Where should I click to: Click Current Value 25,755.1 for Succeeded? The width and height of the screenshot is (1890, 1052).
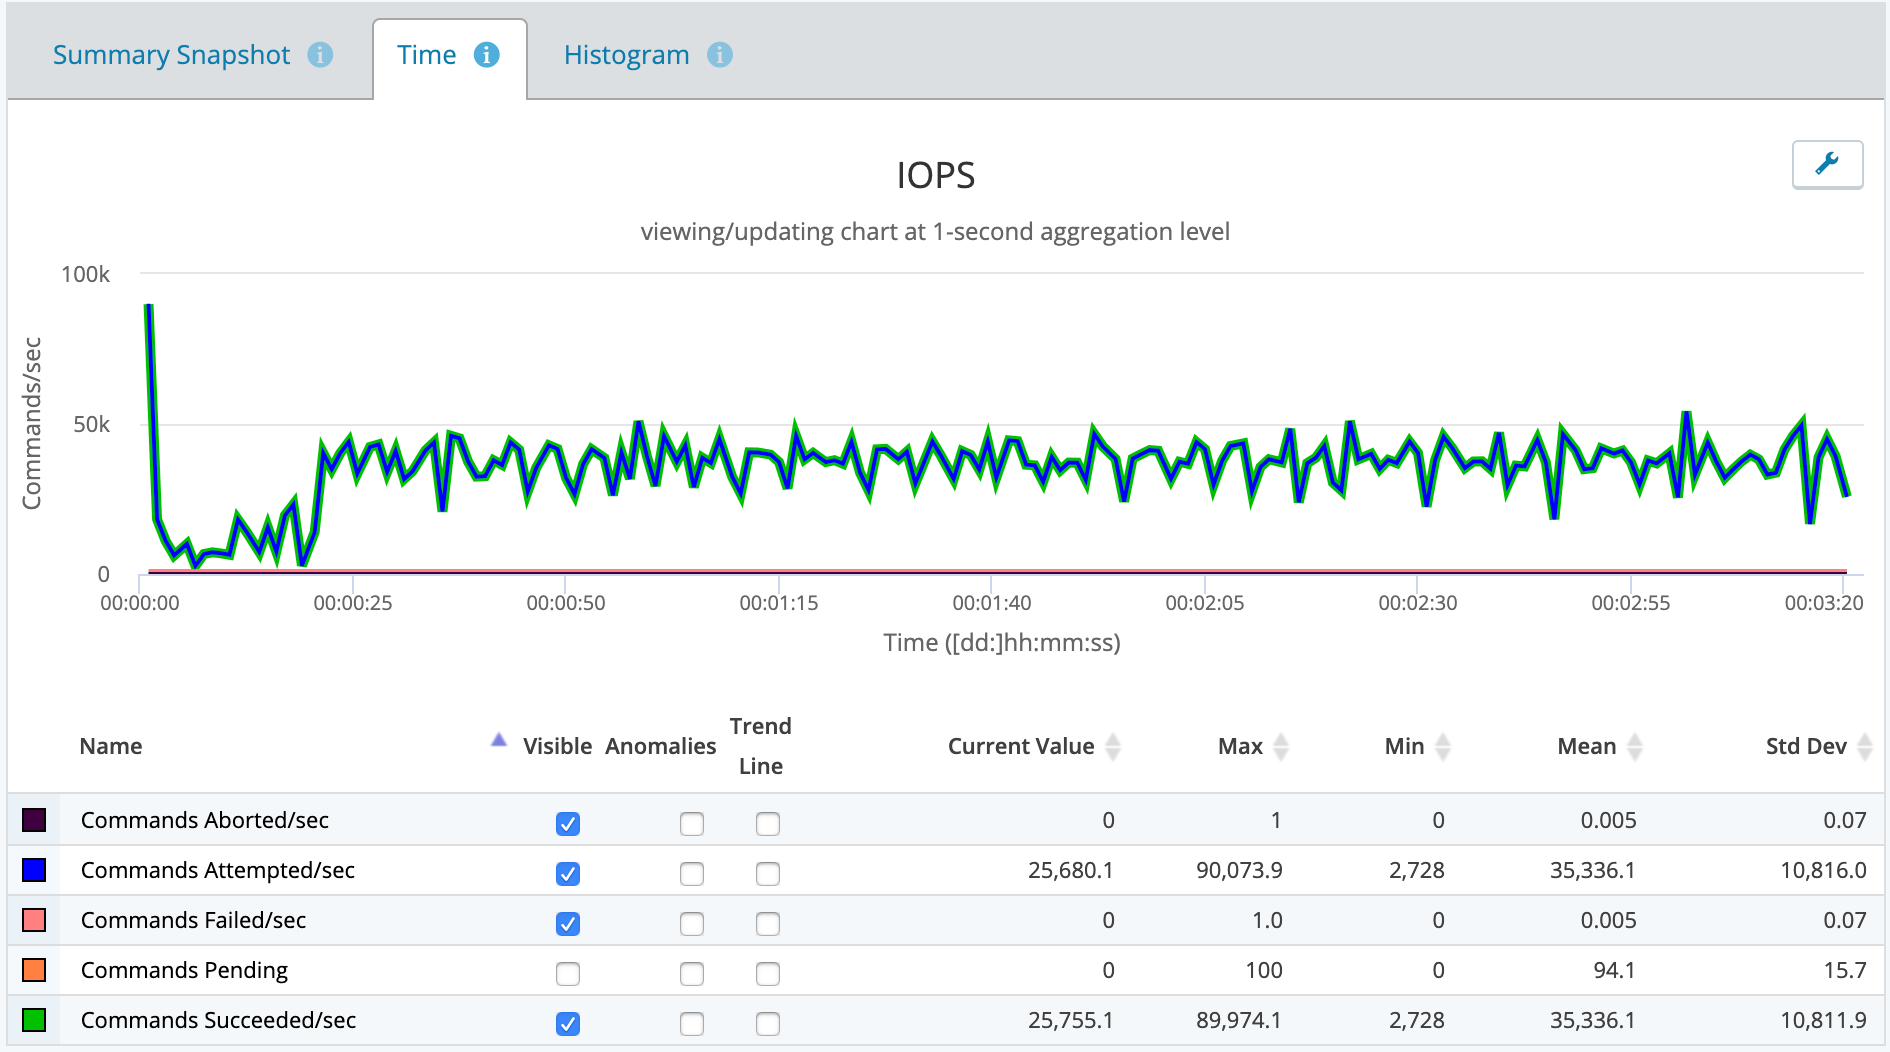point(1070,1020)
